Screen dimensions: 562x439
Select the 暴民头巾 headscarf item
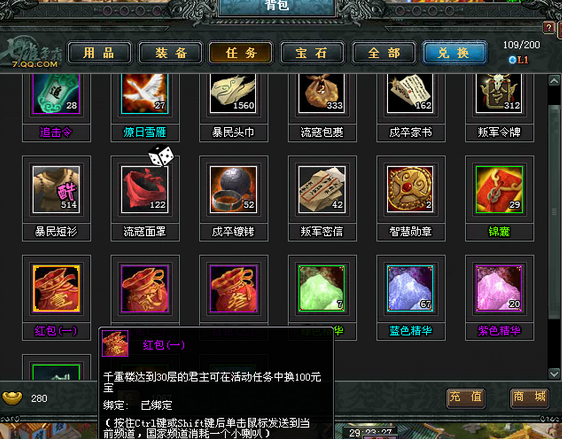pyautogui.click(x=233, y=94)
